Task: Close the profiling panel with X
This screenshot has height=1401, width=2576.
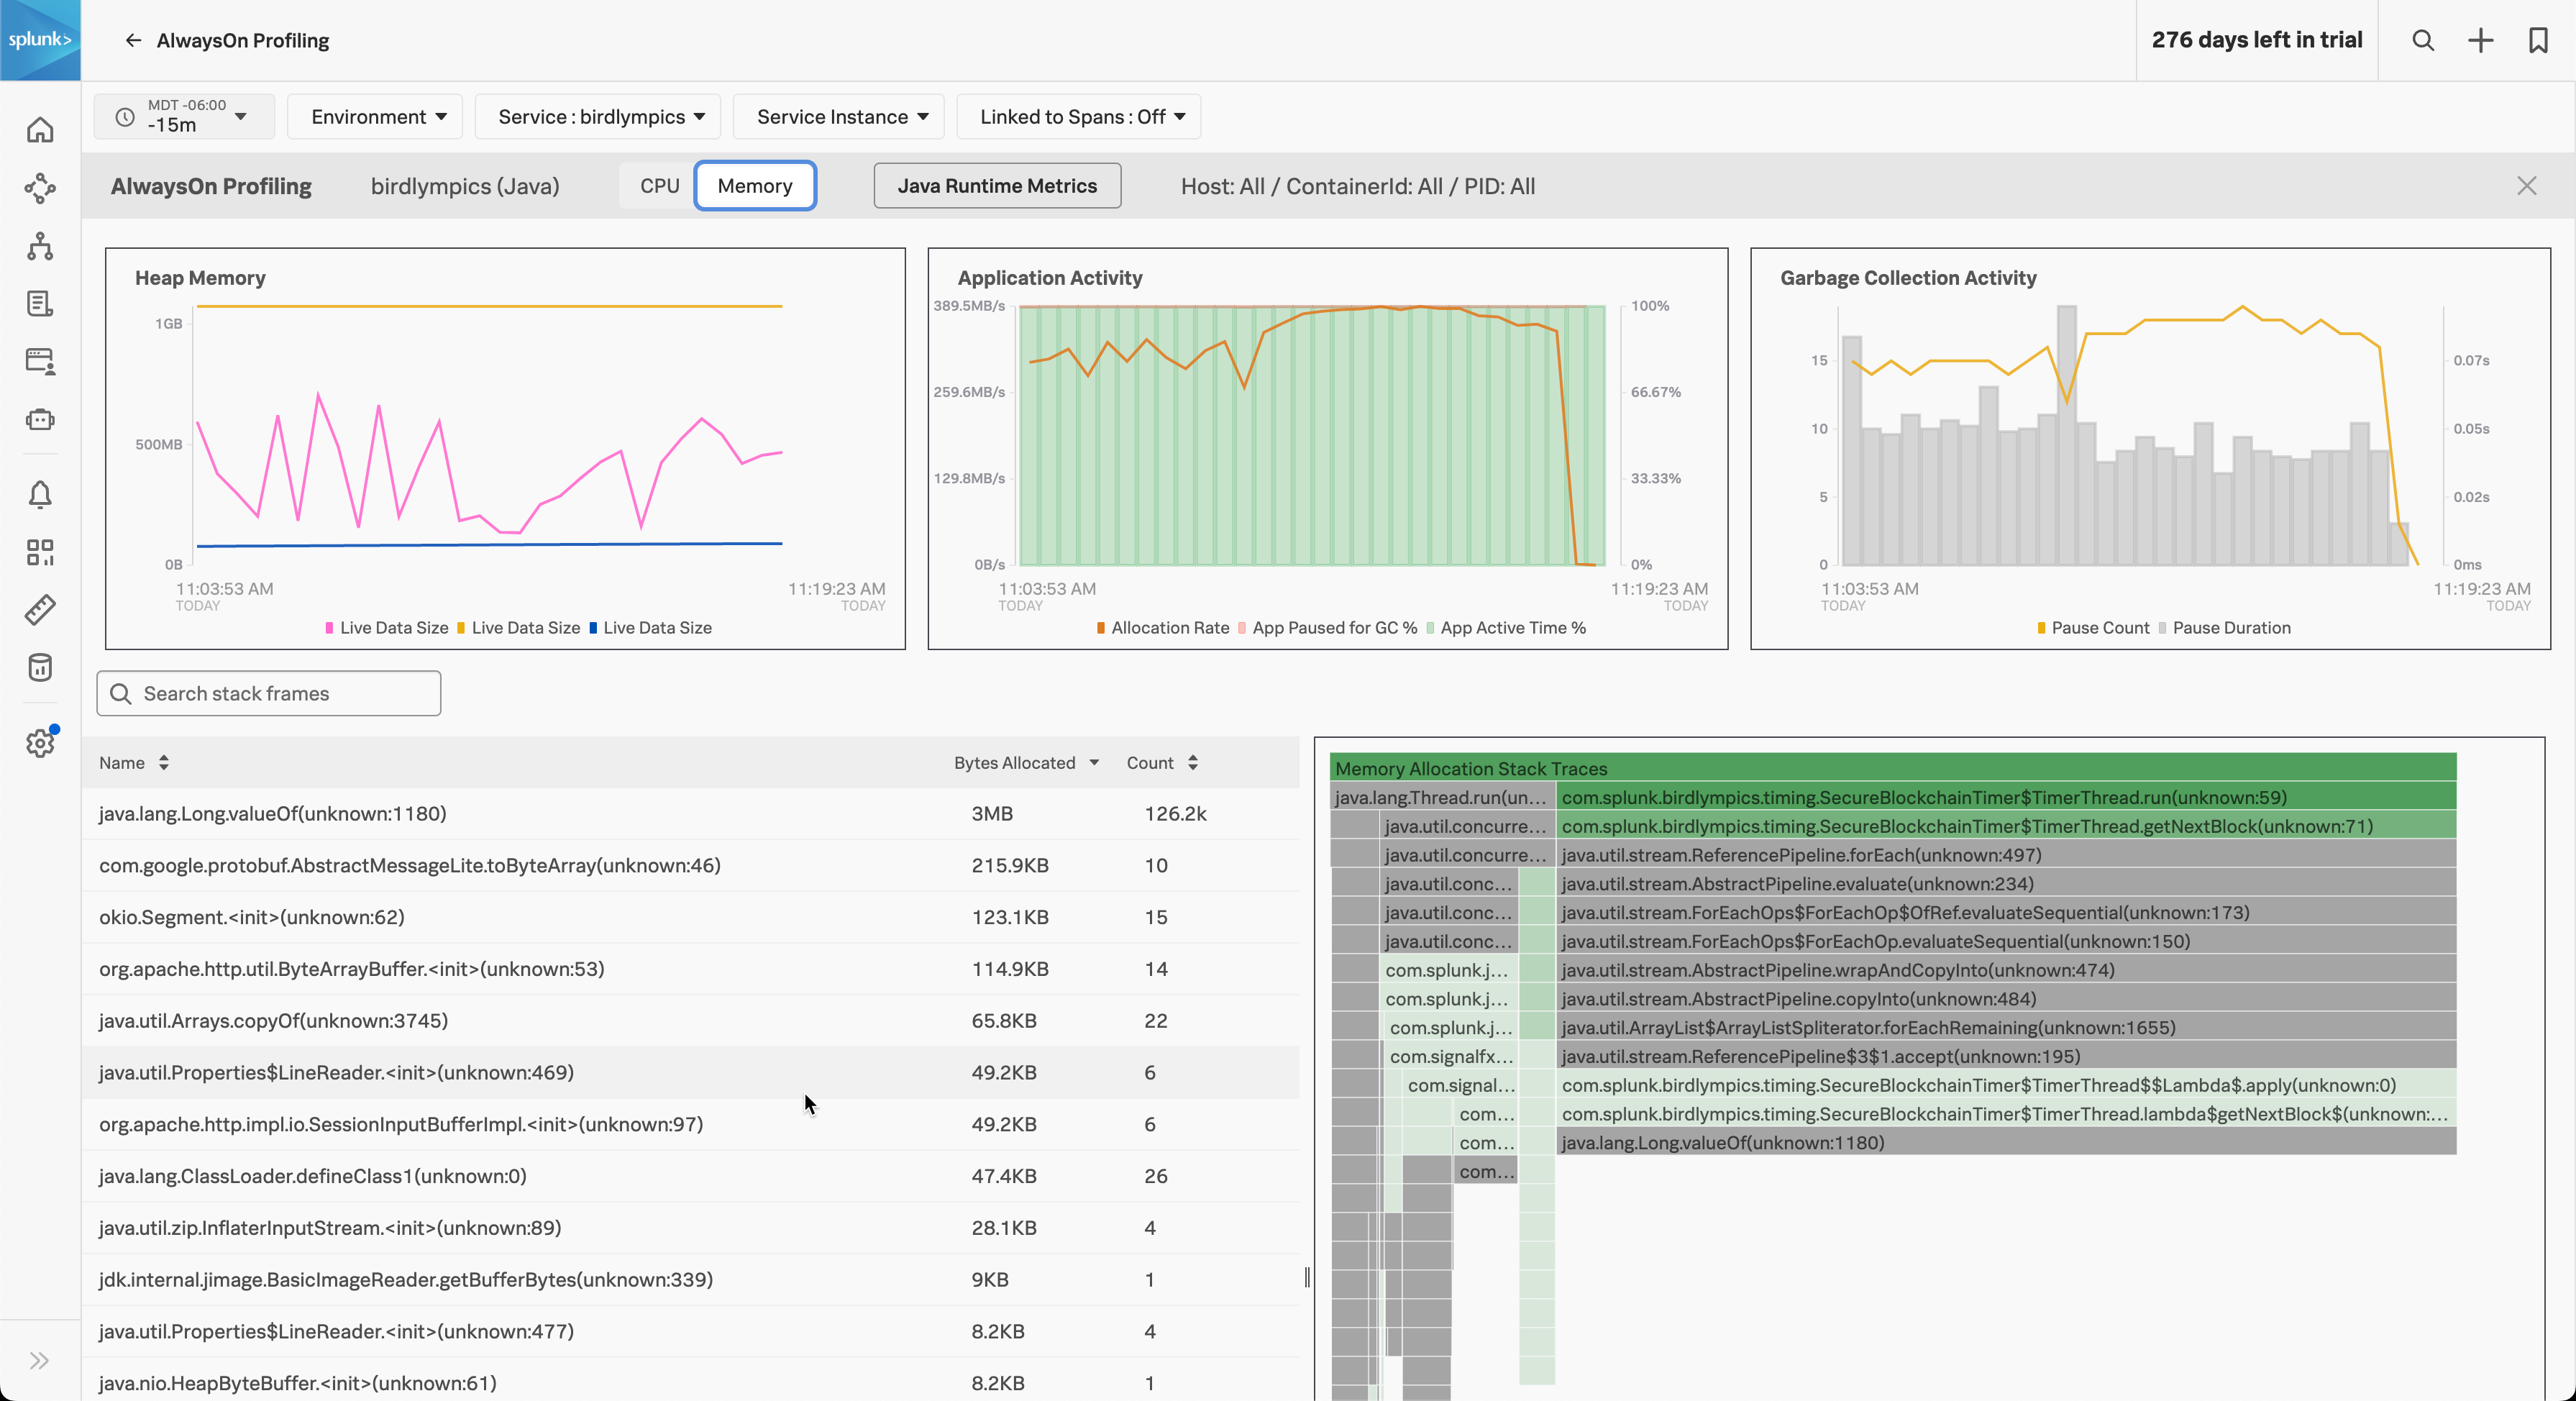Action: (2527, 186)
